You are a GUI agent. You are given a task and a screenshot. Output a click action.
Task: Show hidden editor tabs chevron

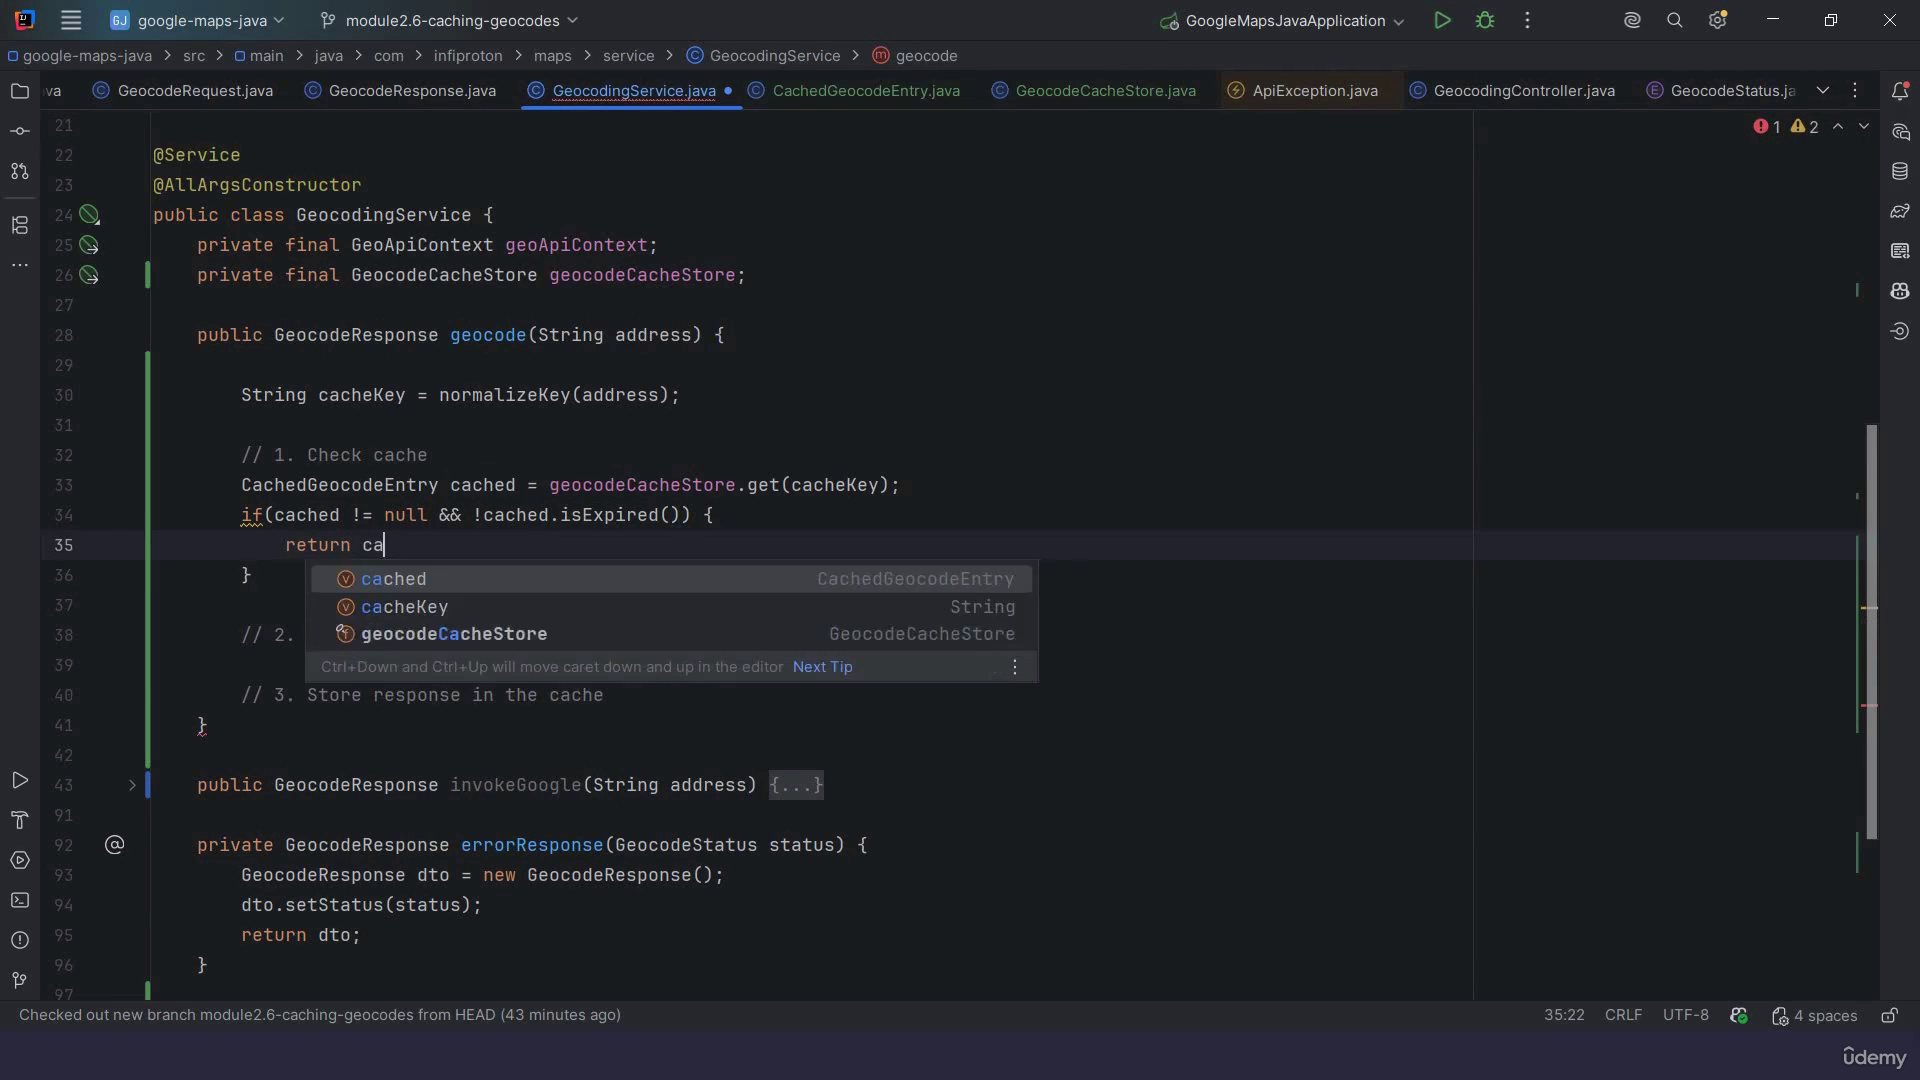1823,90
